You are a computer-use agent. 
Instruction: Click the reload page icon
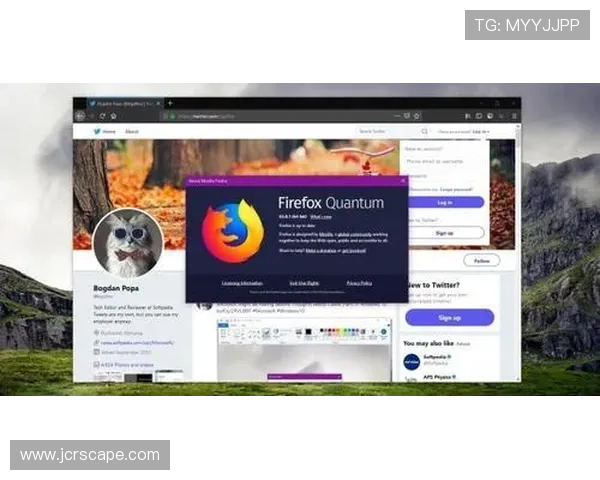click(x=102, y=117)
